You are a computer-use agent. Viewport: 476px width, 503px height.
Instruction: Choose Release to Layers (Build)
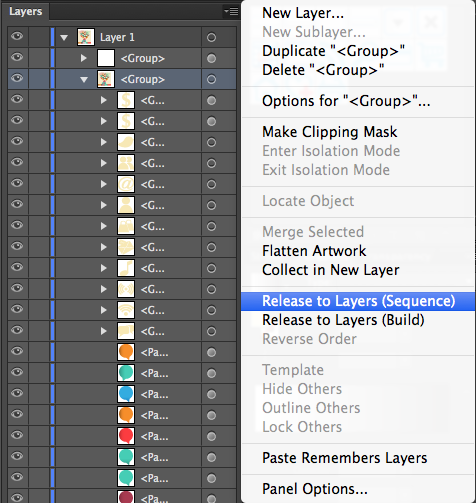(343, 320)
